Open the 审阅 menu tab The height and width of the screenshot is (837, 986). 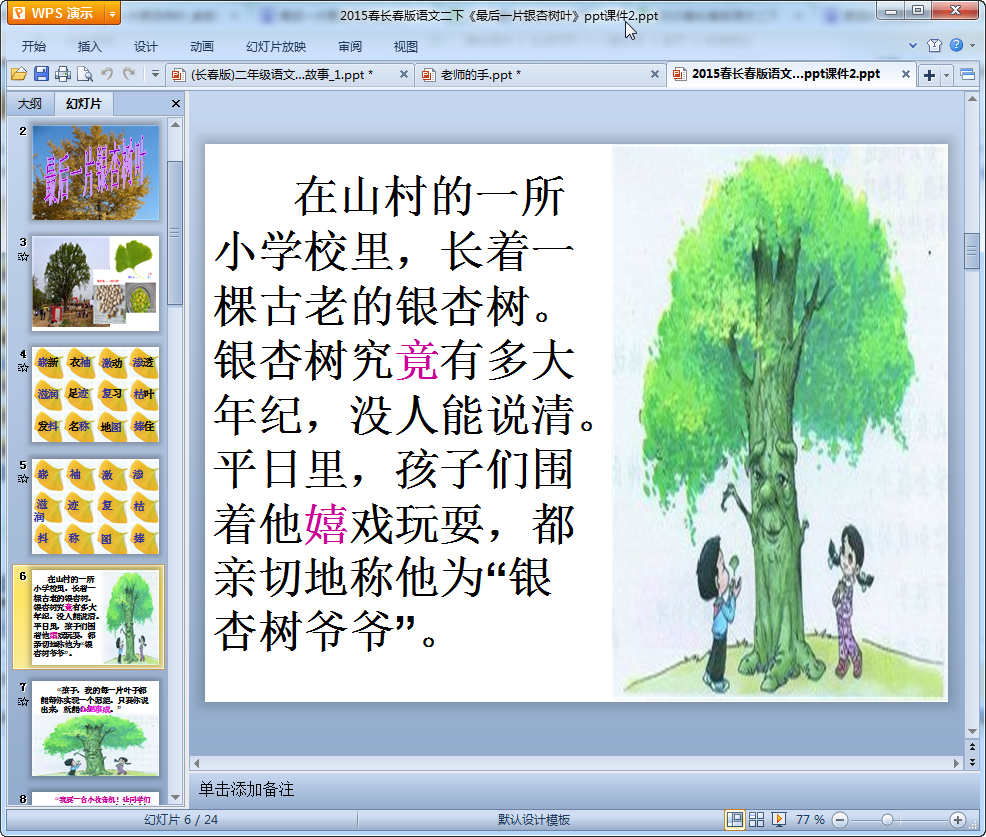tap(350, 47)
